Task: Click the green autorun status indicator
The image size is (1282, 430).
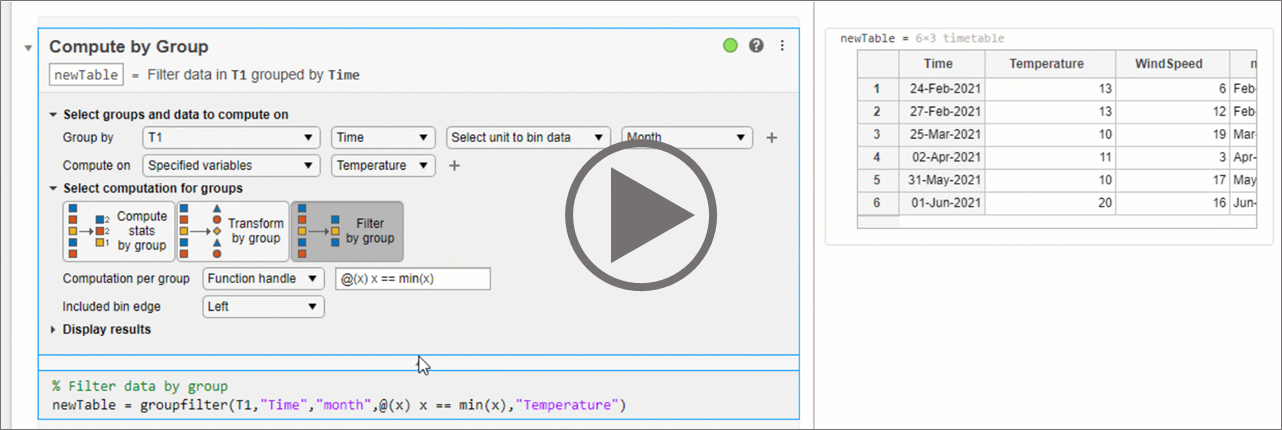Action: [731, 46]
